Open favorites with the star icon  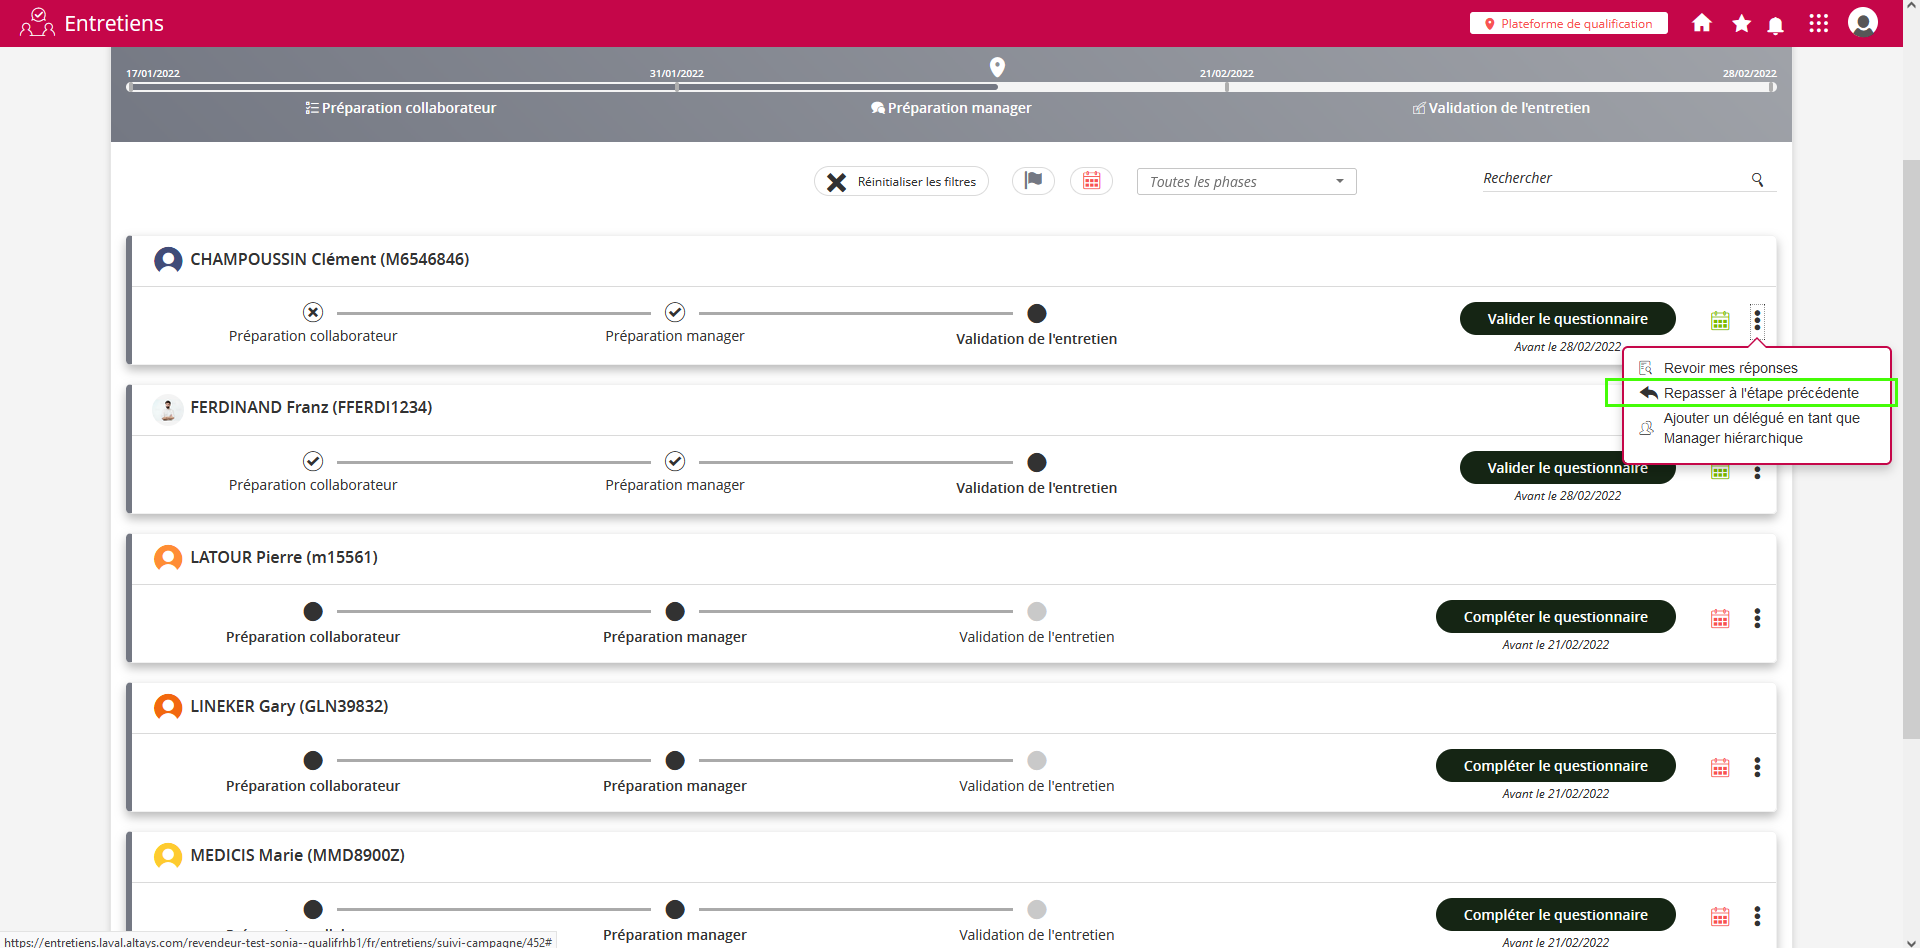coord(1741,23)
